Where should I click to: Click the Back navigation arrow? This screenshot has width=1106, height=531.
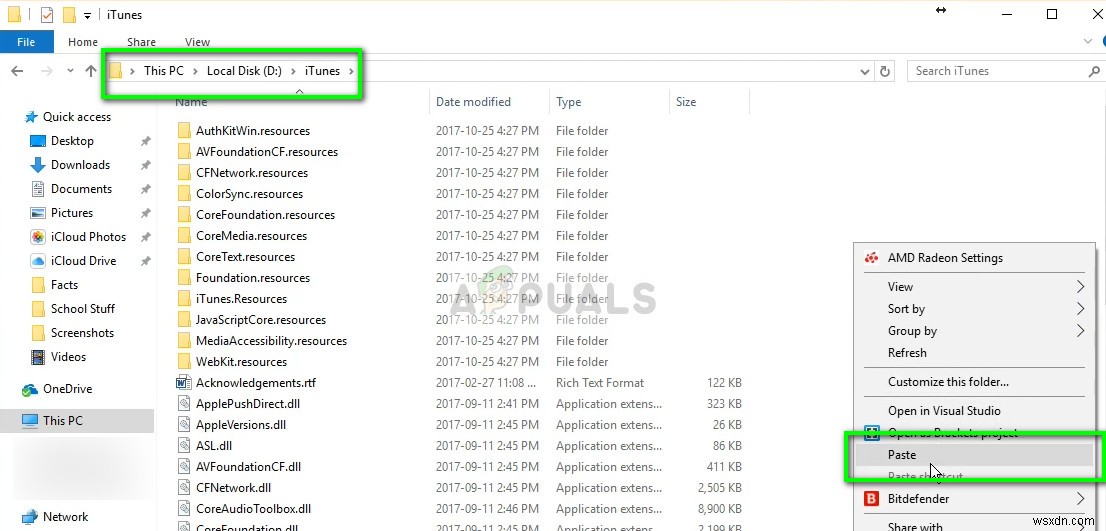pyautogui.click(x=18, y=71)
